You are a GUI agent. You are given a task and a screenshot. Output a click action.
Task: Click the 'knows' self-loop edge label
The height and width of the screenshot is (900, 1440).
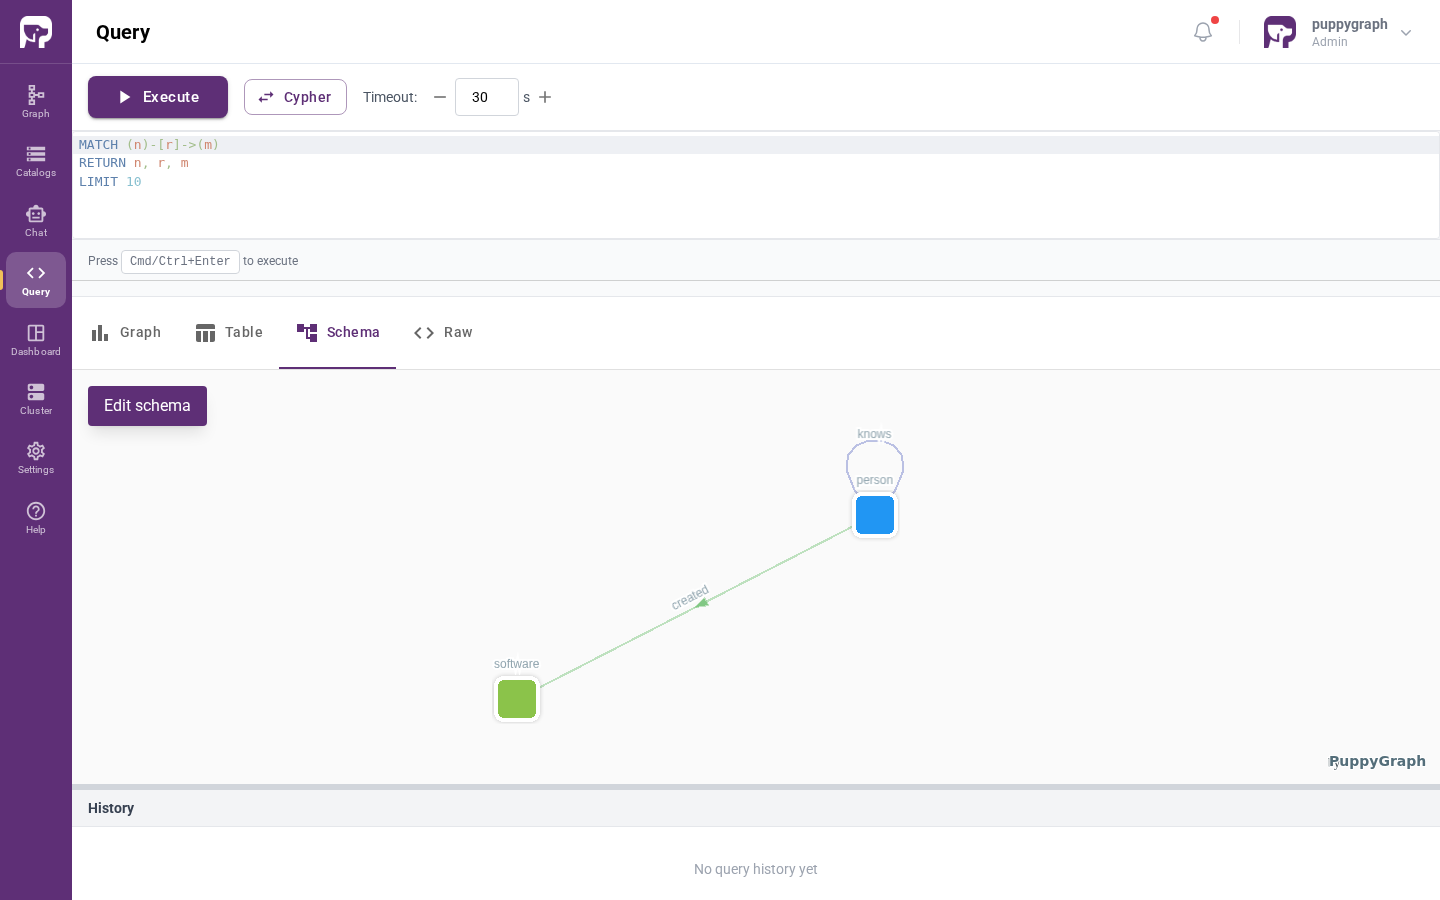(874, 434)
